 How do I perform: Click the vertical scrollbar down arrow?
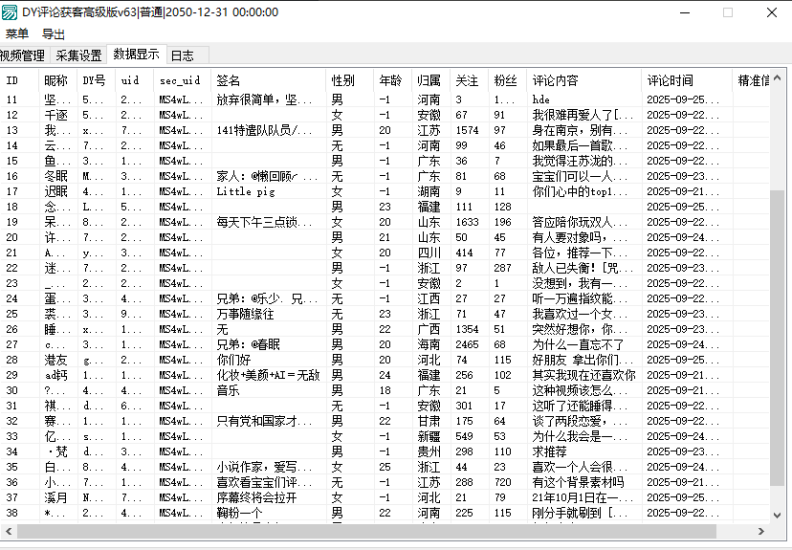(x=777, y=515)
